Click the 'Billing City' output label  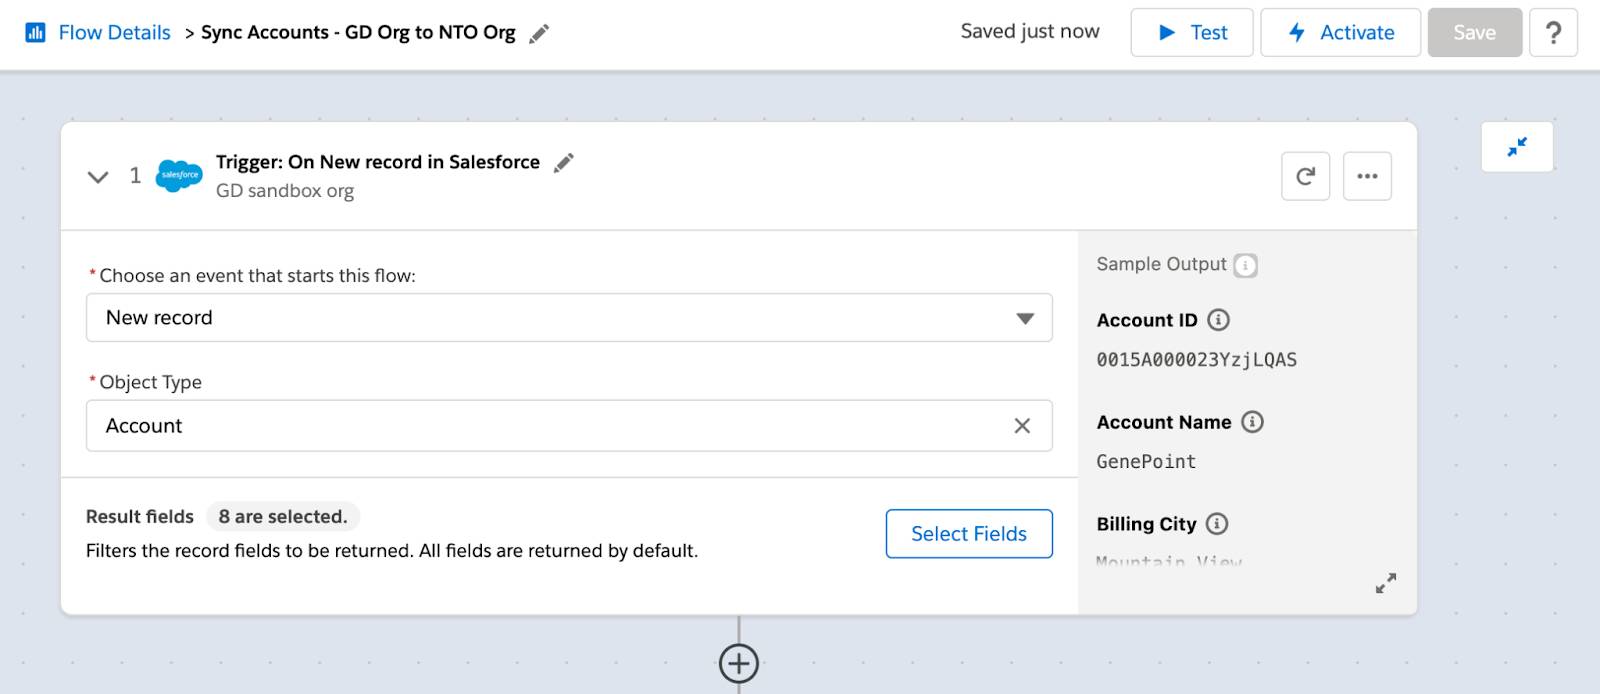1146,524
